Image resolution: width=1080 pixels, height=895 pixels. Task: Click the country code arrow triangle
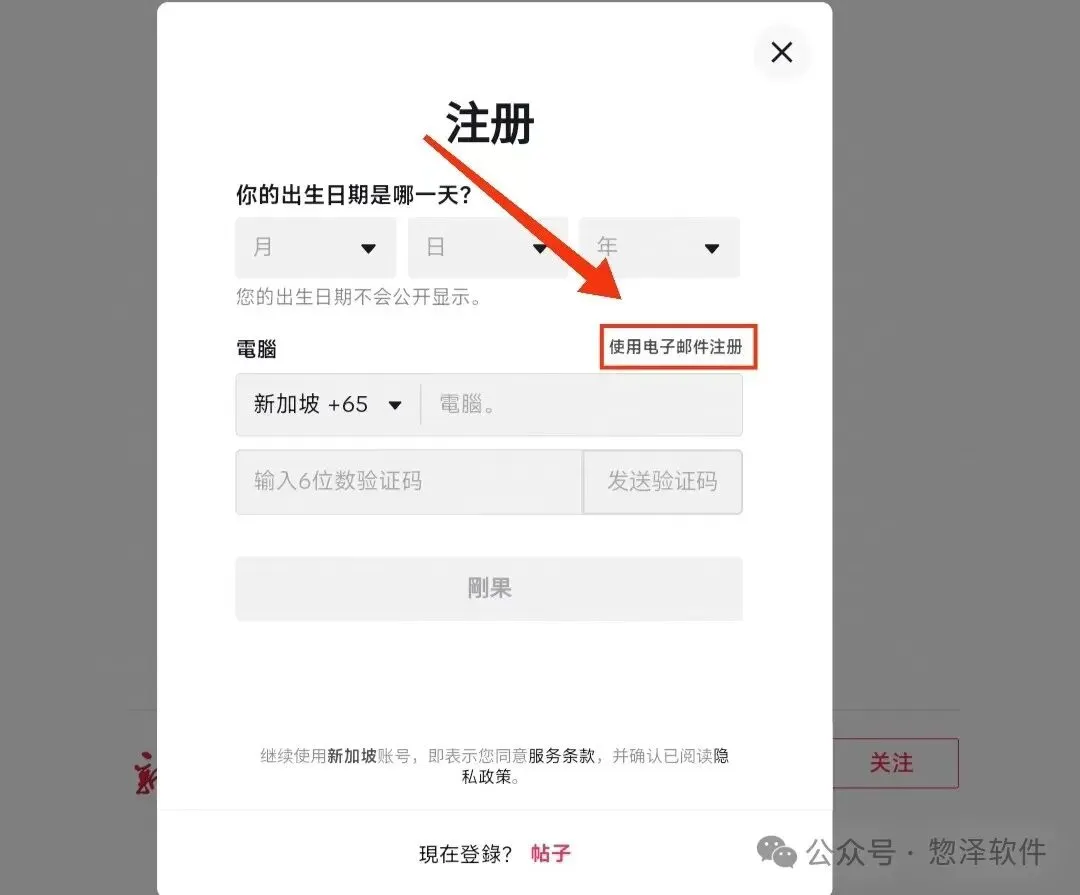(395, 405)
